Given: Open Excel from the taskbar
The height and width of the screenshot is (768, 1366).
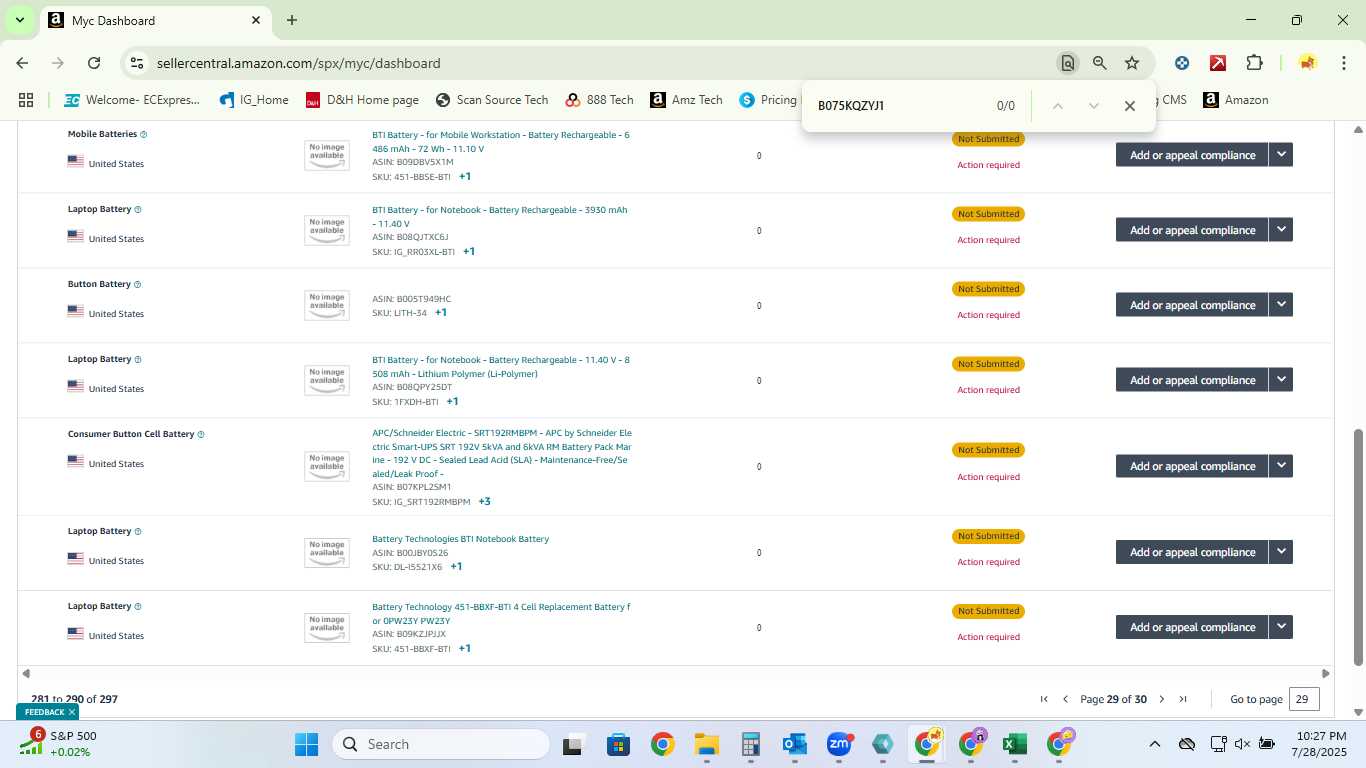Looking at the screenshot, I should (1015, 744).
